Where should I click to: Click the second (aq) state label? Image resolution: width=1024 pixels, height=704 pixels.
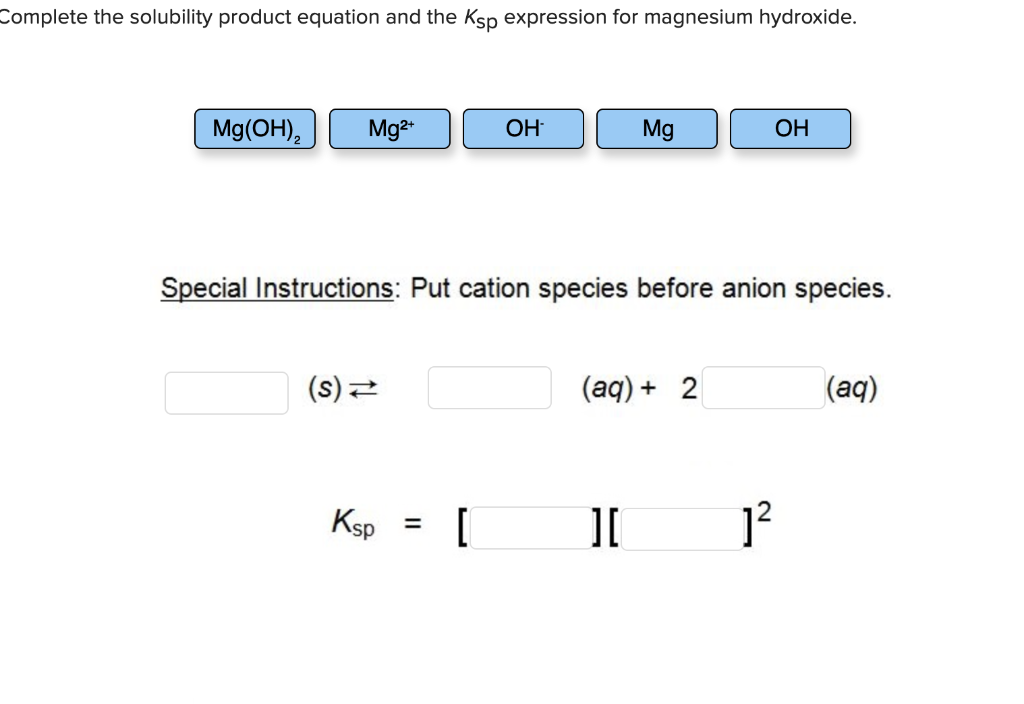pyautogui.click(x=851, y=388)
